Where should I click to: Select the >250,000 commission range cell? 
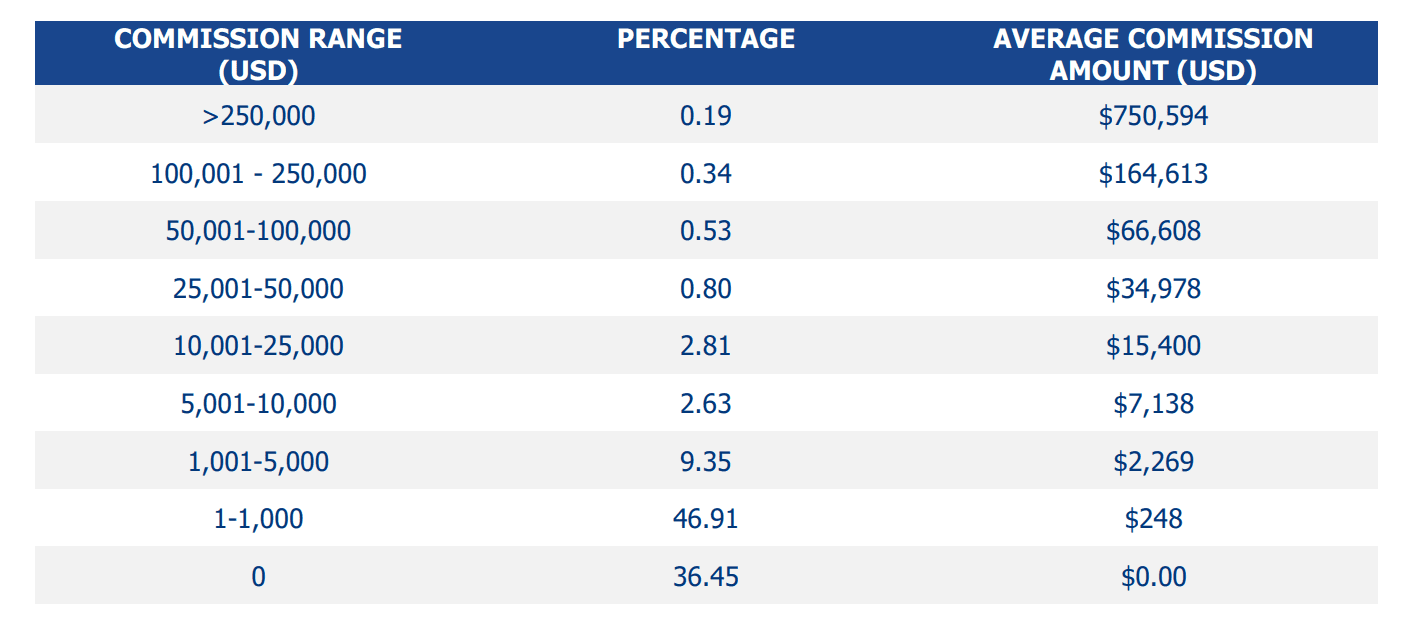(258, 116)
